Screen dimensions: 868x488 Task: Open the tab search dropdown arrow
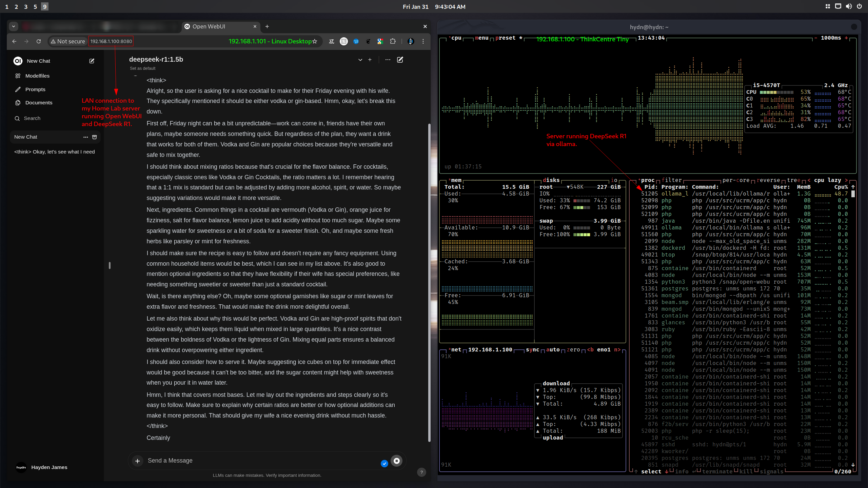[13, 27]
